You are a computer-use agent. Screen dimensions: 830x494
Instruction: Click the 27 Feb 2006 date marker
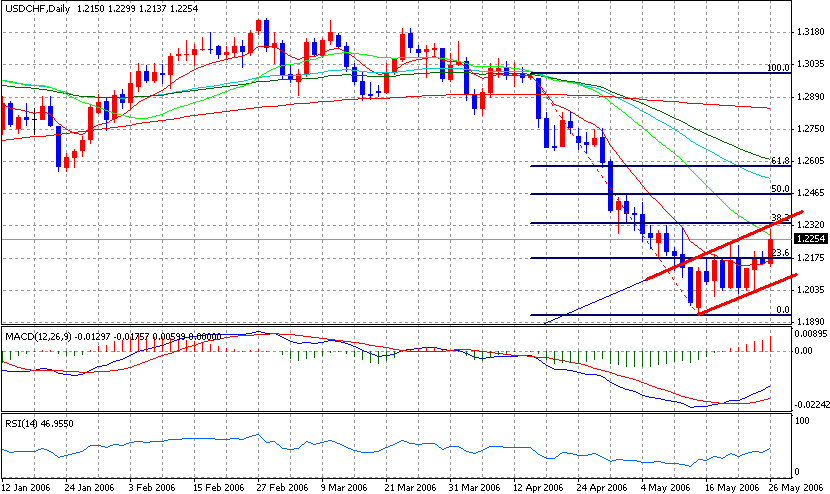282,488
